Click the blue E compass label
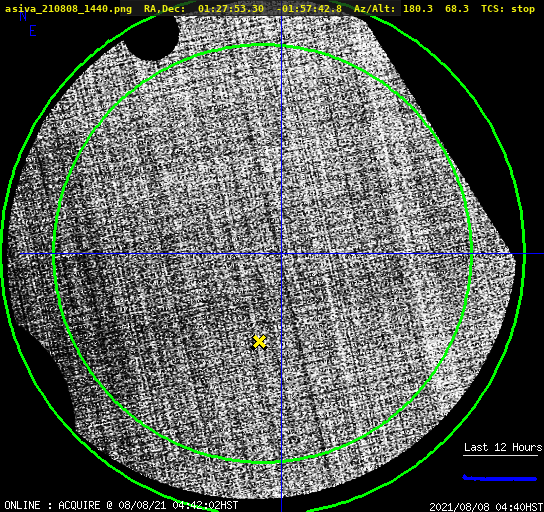 pyautogui.click(x=33, y=31)
